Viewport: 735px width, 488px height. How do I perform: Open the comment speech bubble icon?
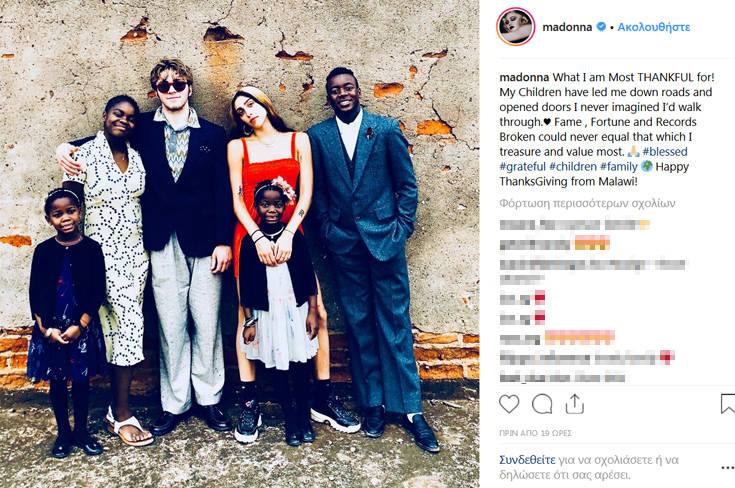pos(542,404)
